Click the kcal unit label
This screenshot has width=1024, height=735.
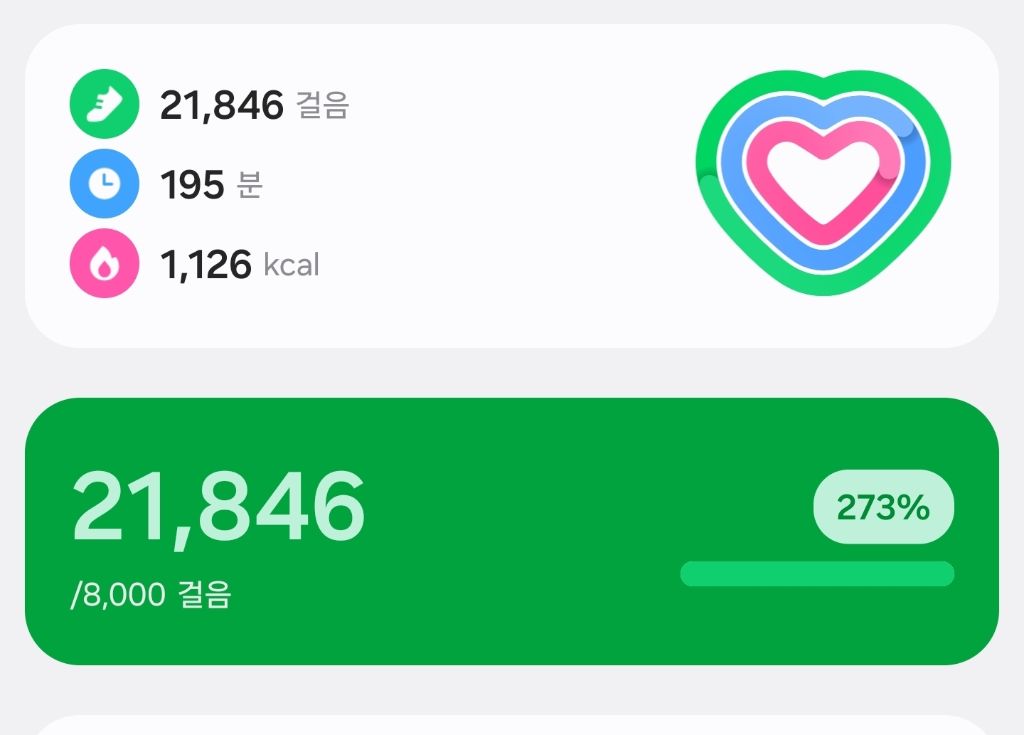(x=291, y=265)
